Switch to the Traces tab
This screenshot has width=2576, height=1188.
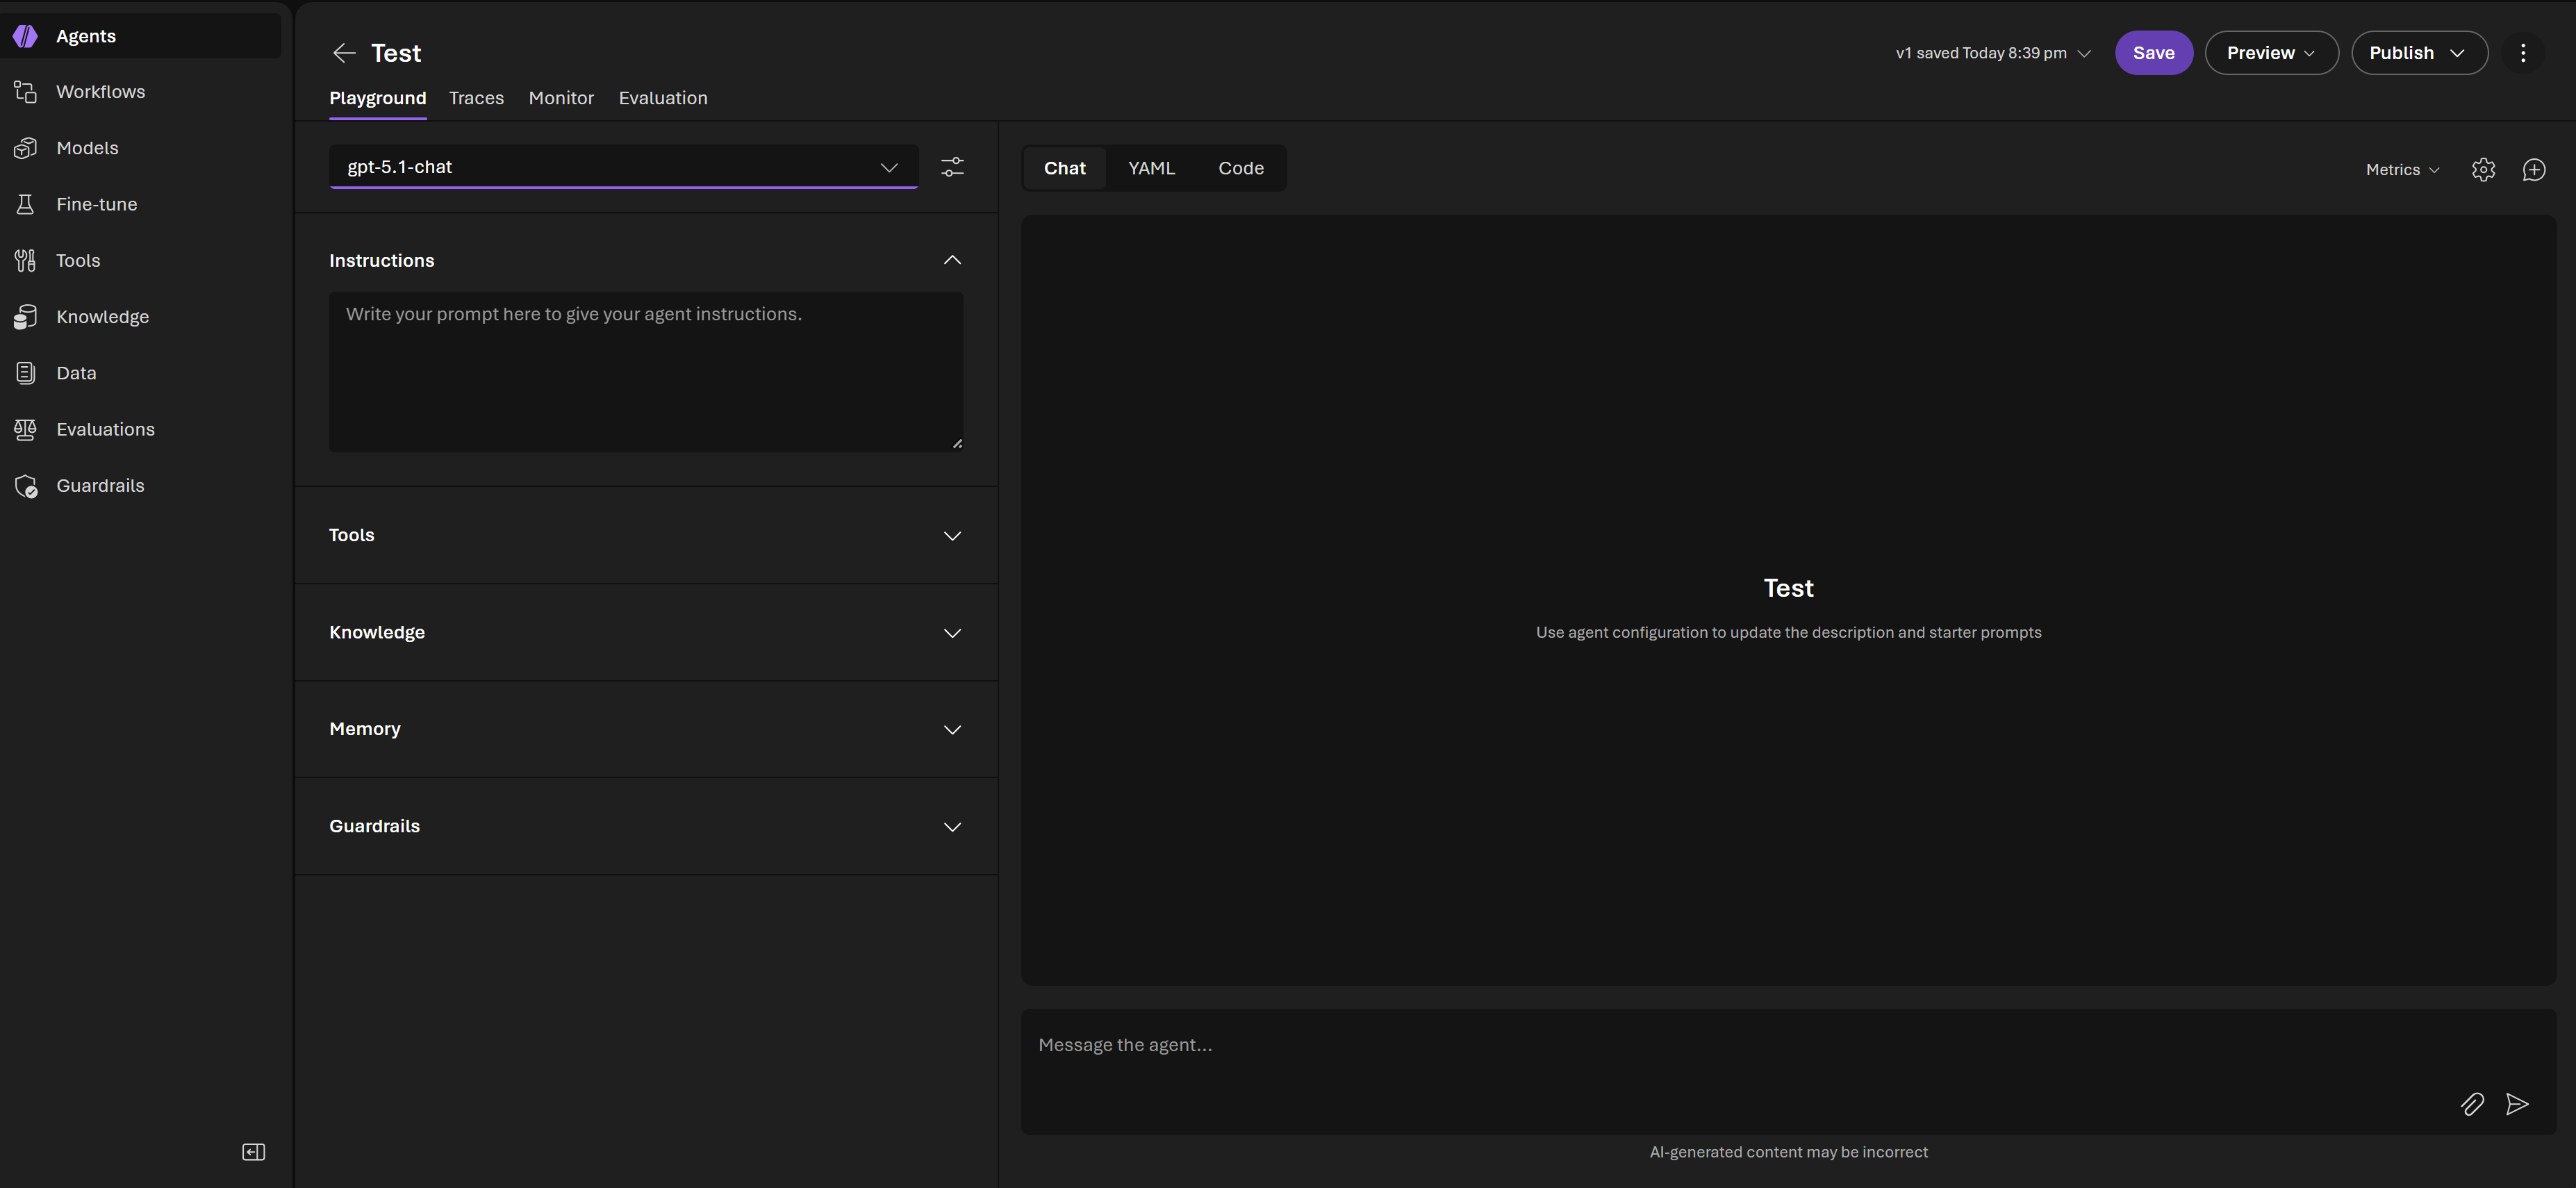pyautogui.click(x=476, y=98)
